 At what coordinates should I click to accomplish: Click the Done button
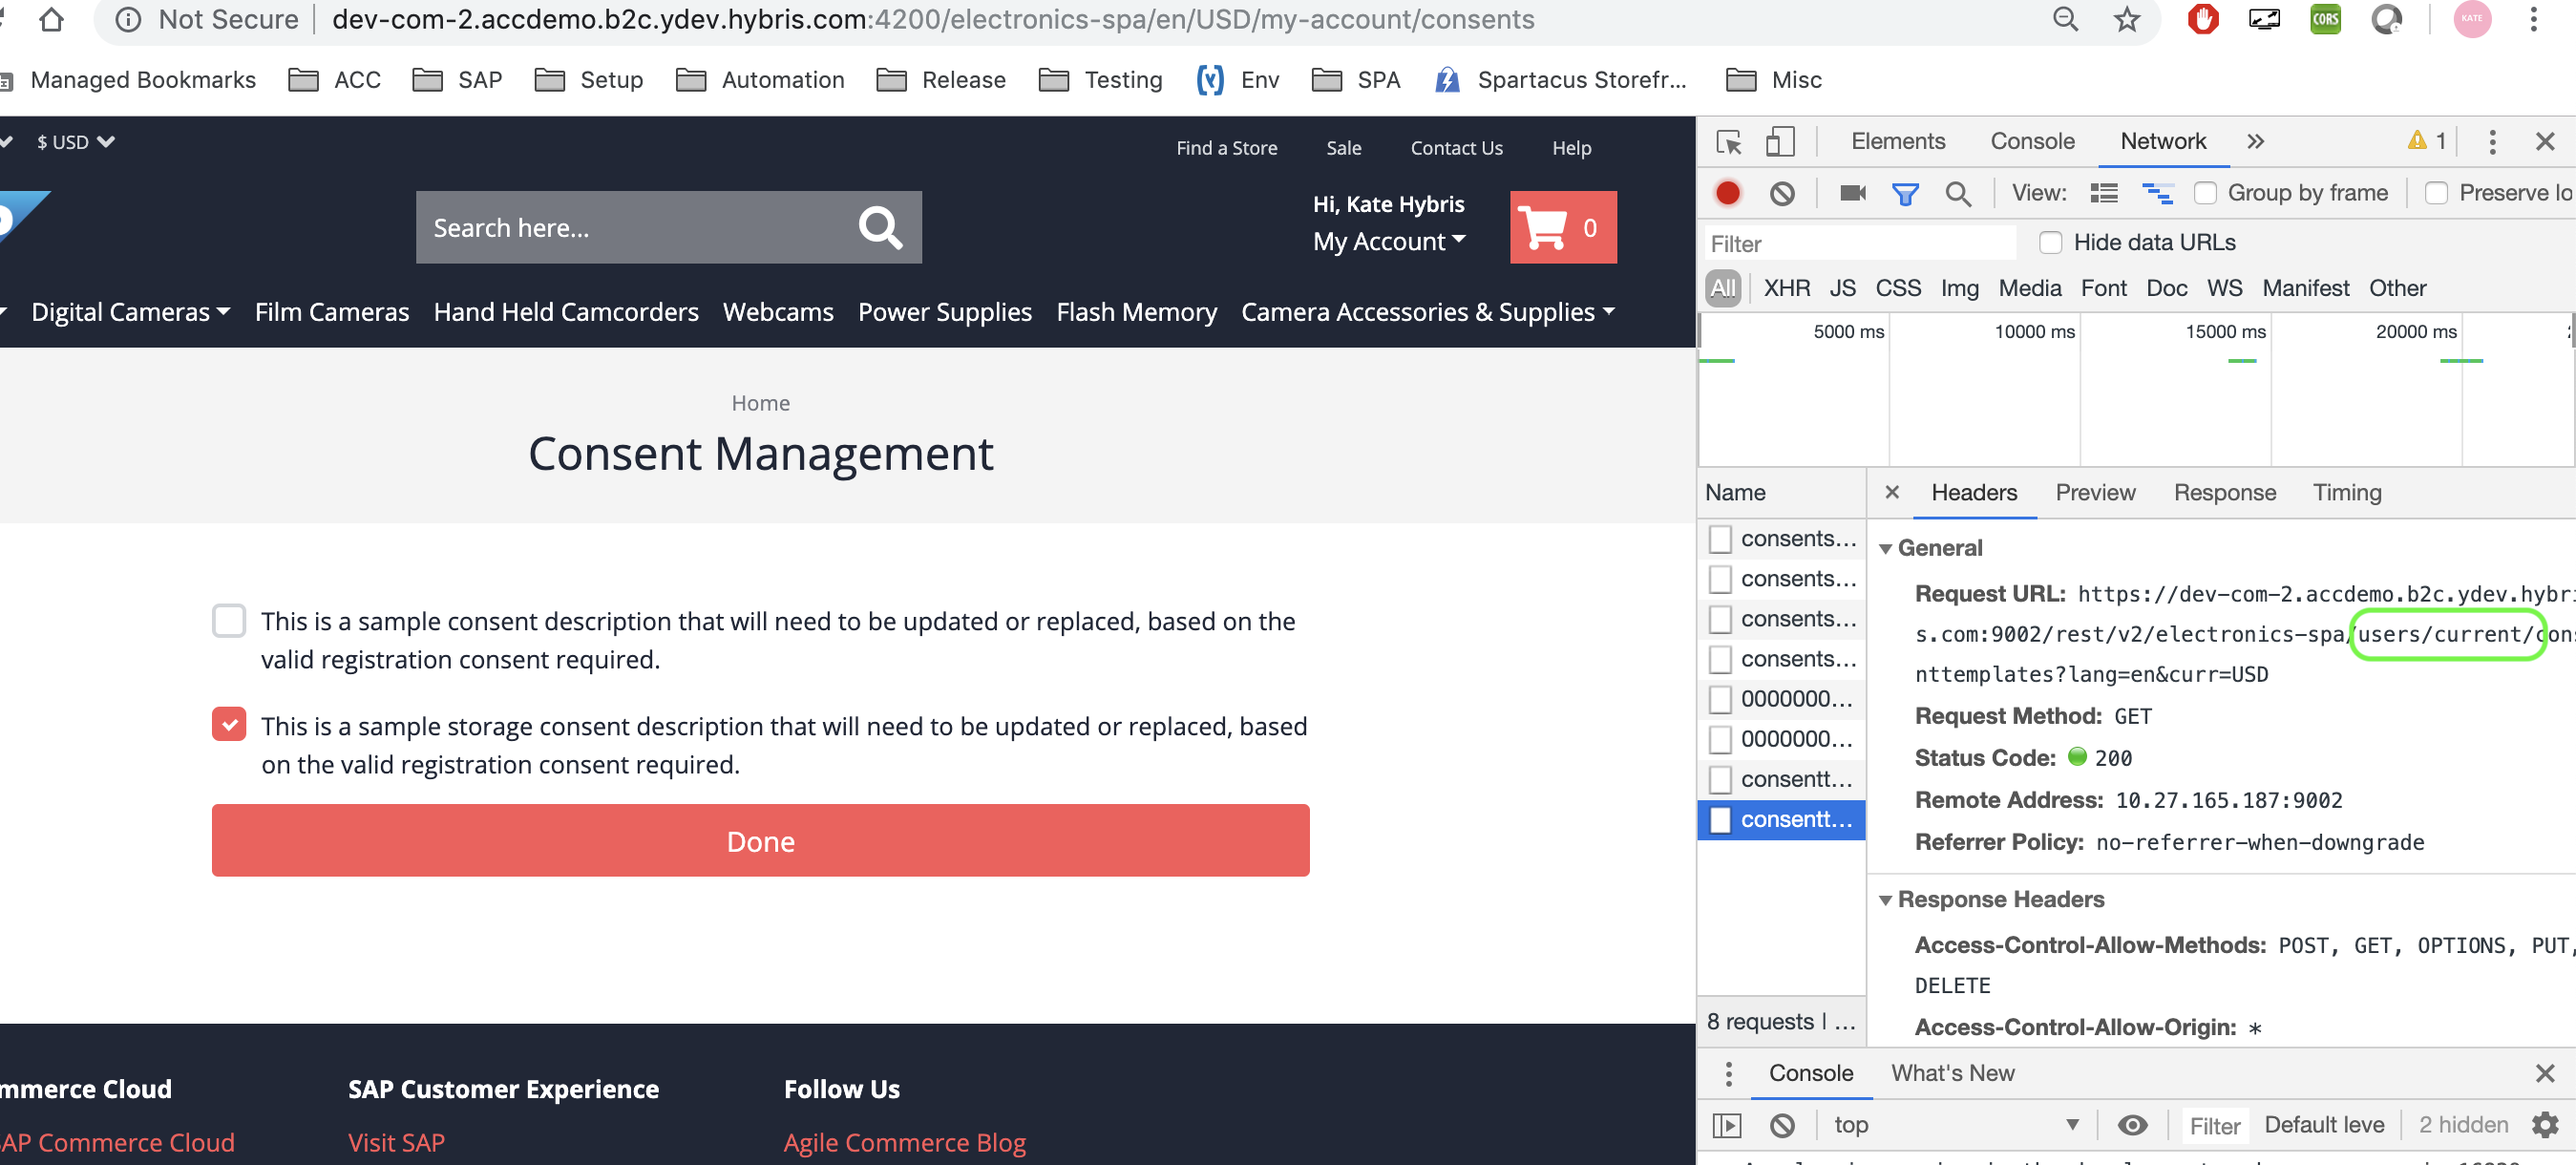pyautogui.click(x=760, y=840)
